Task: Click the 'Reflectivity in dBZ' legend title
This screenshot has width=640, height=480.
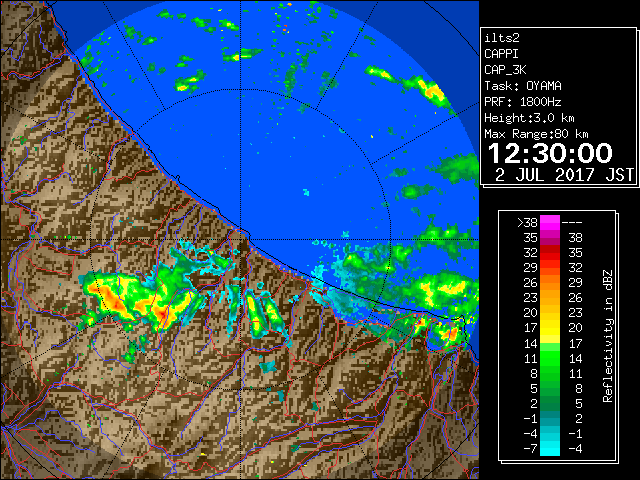Action: pos(608,336)
